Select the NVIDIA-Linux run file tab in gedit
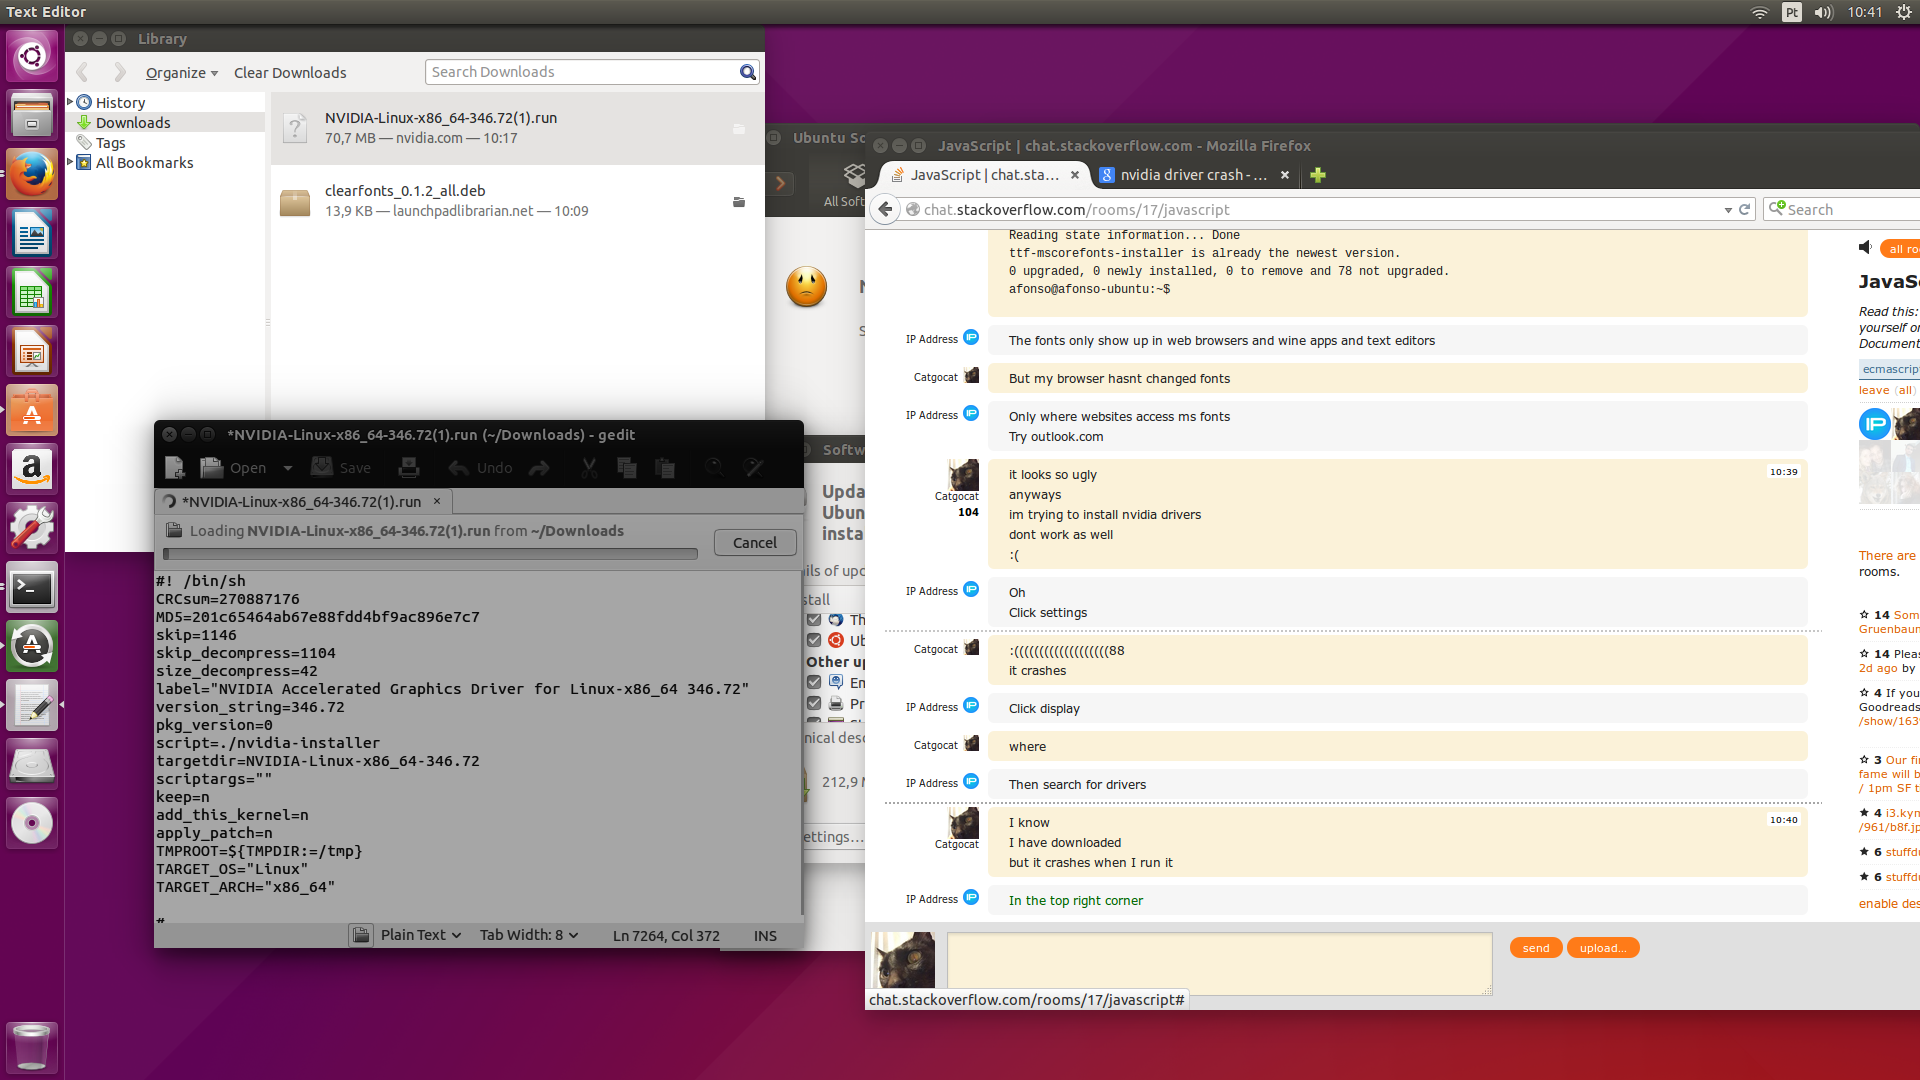This screenshot has height=1080, width=1920. pos(300,501)
